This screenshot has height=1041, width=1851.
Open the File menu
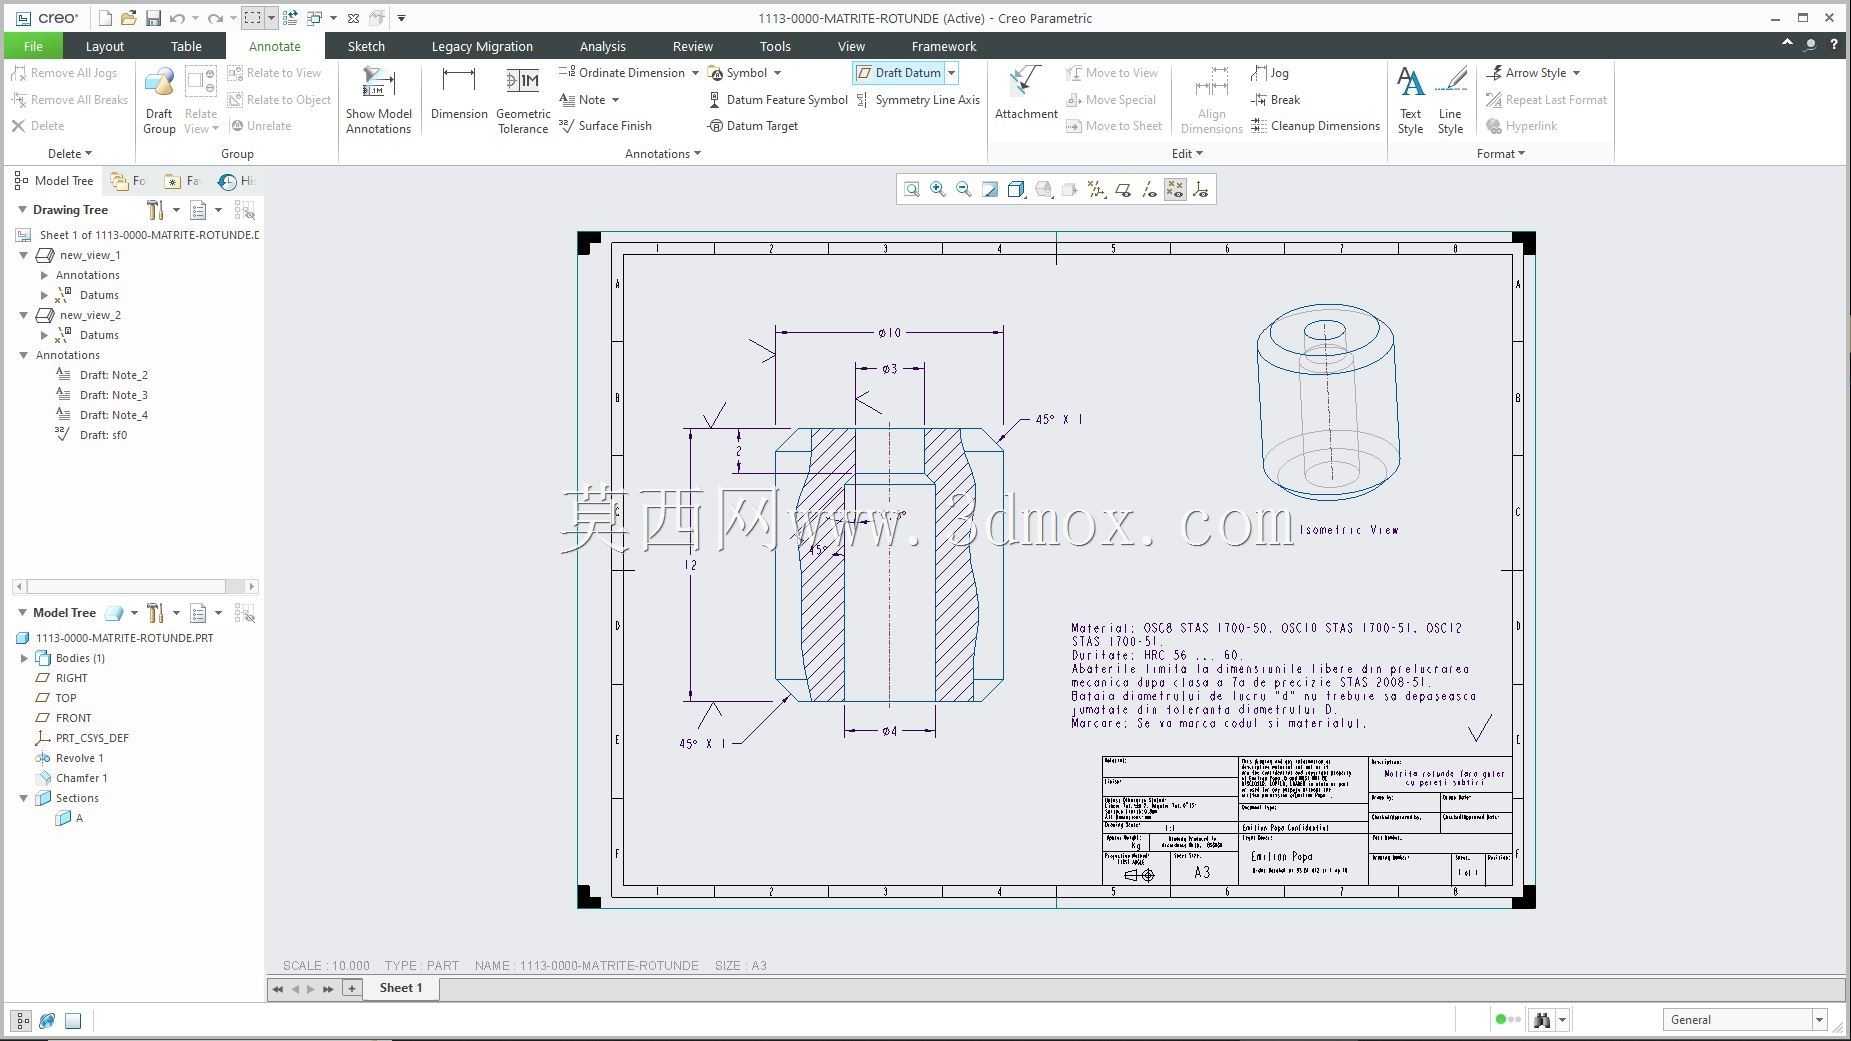coord(33,46)
